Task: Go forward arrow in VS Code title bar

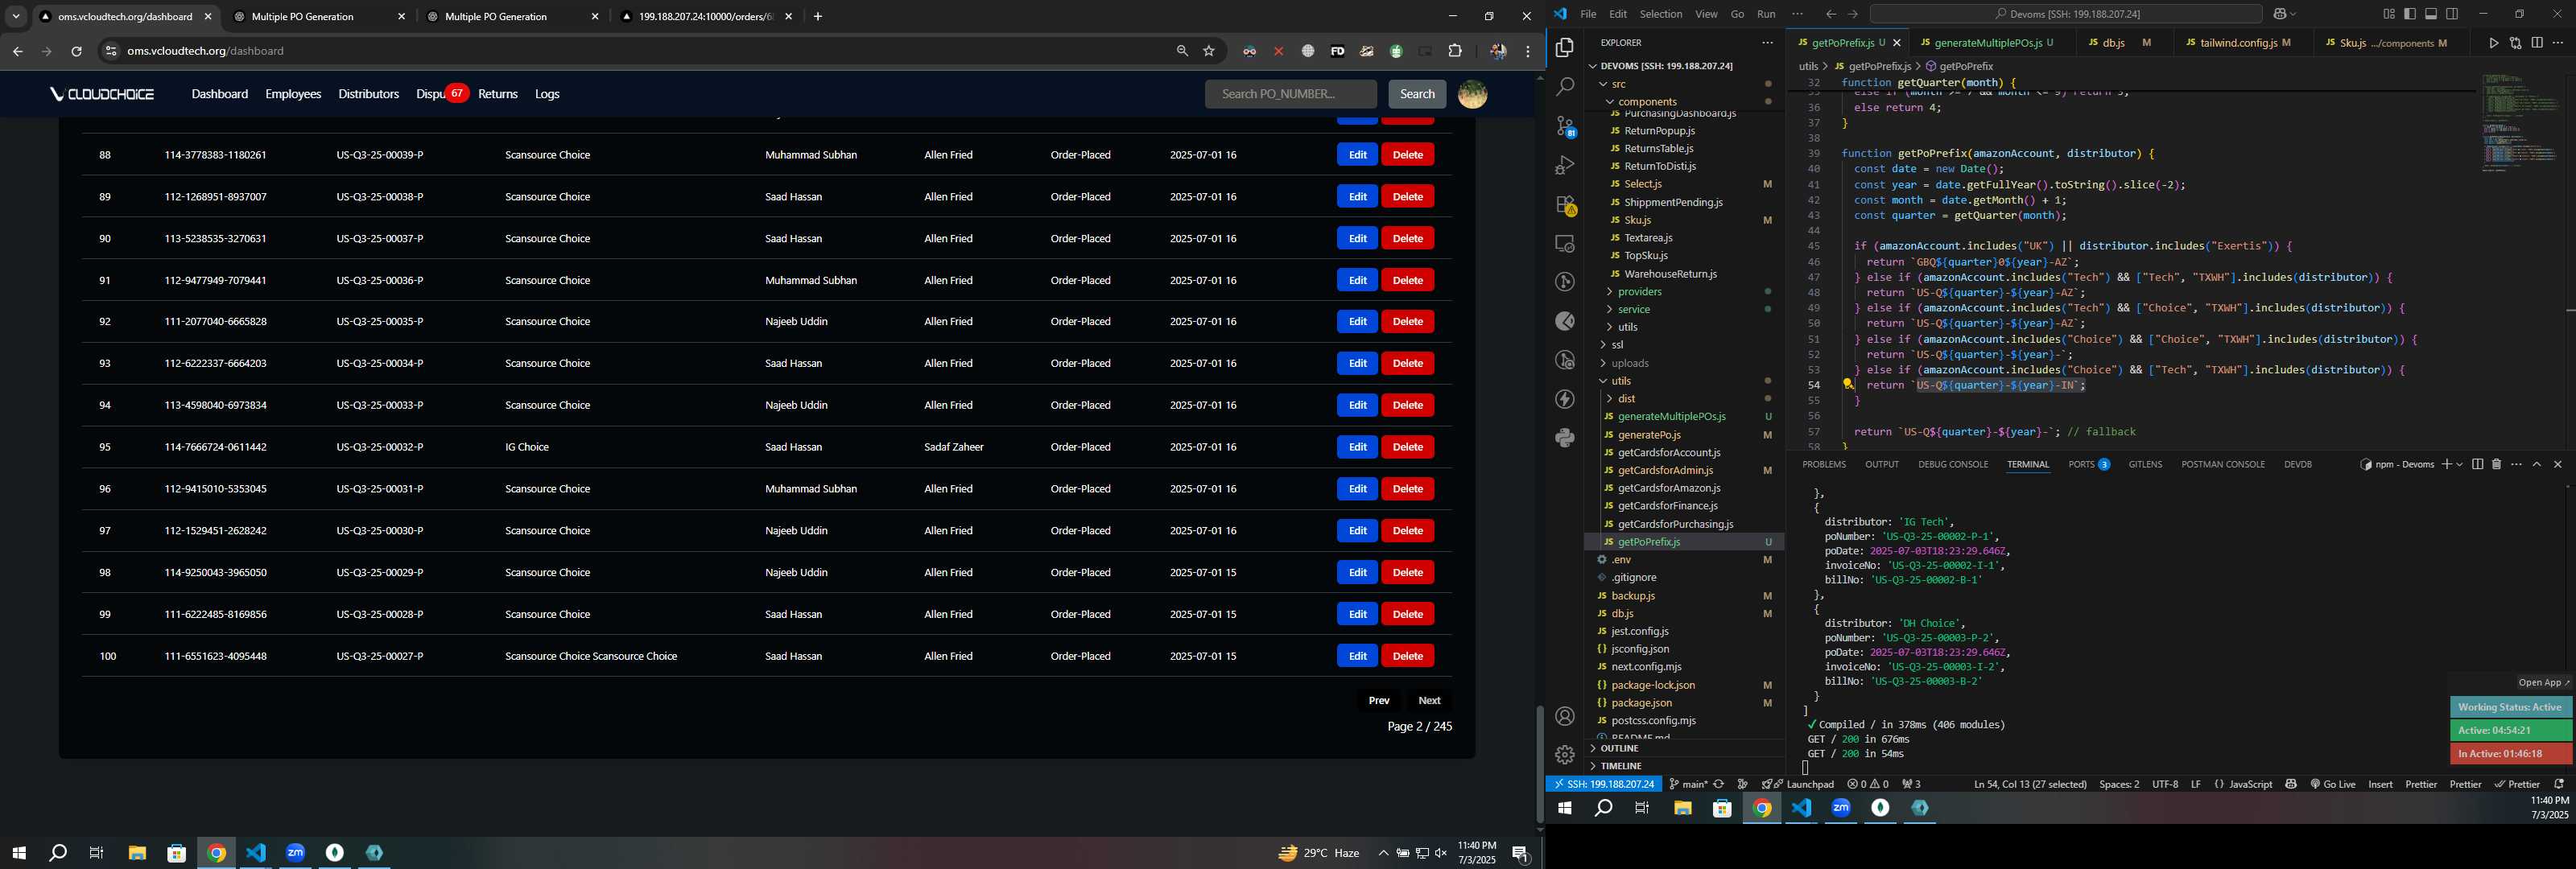Action: 1852,14
